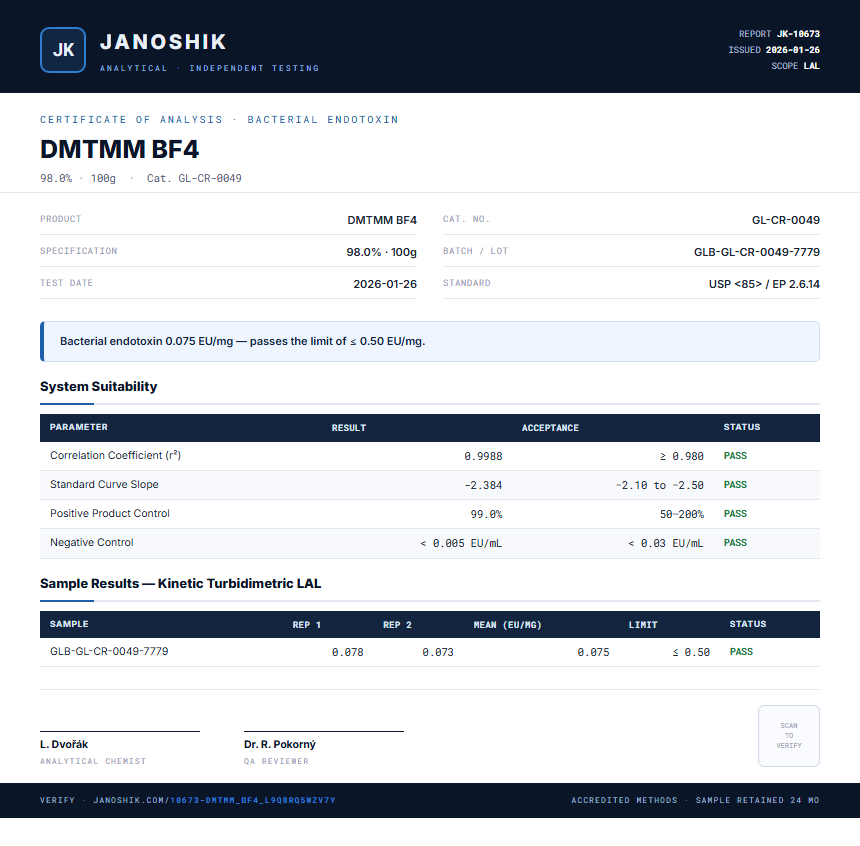Image resolution: width=860 pixels, height=846 pixels.
Task: Click the Cat. GL-CR-0049 subtitle text
Action: pos(194,178)
